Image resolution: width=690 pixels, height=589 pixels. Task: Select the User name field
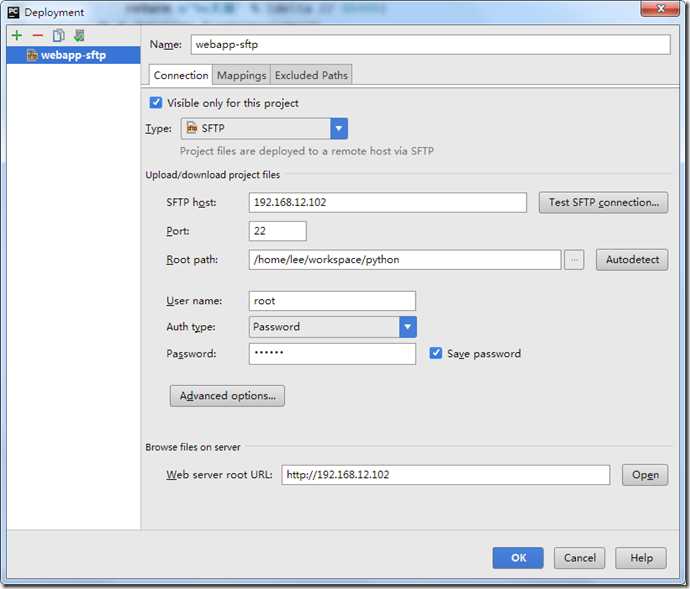tap(332, 301)
